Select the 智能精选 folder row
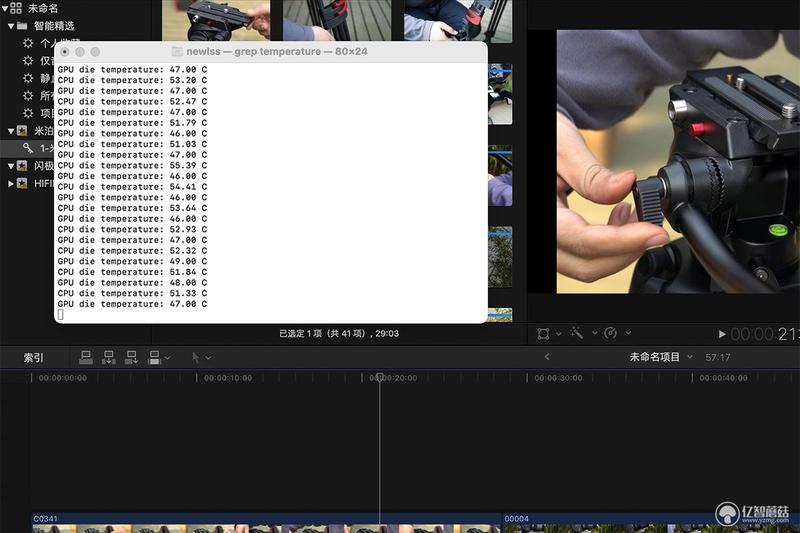The width and height of the screenshot is (800, 533). click(77, 26)
